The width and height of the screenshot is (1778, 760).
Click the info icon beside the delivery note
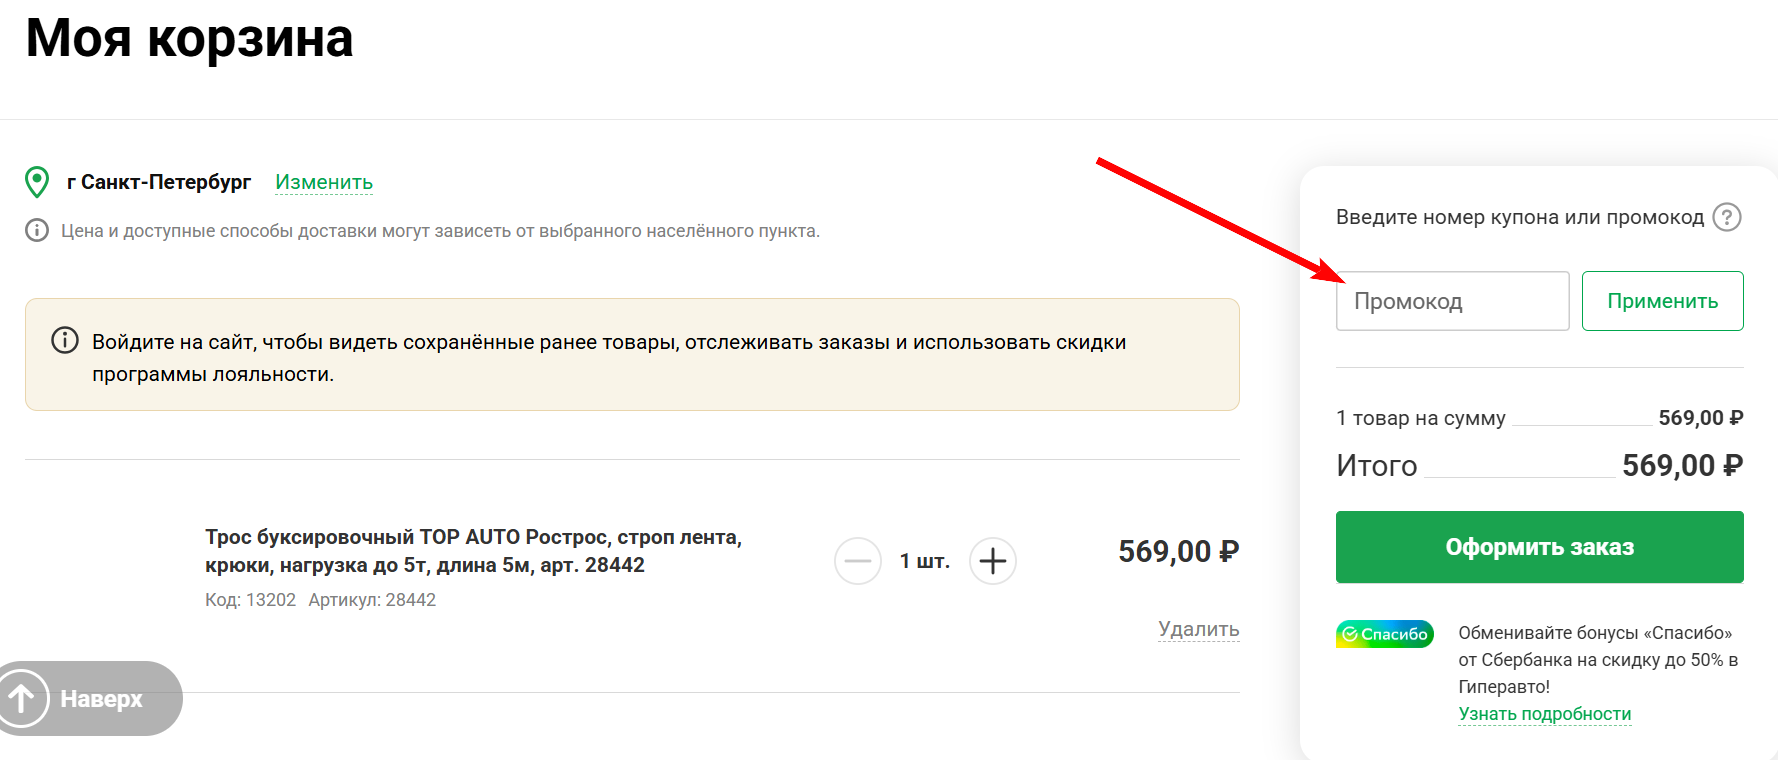coord(37,231)
